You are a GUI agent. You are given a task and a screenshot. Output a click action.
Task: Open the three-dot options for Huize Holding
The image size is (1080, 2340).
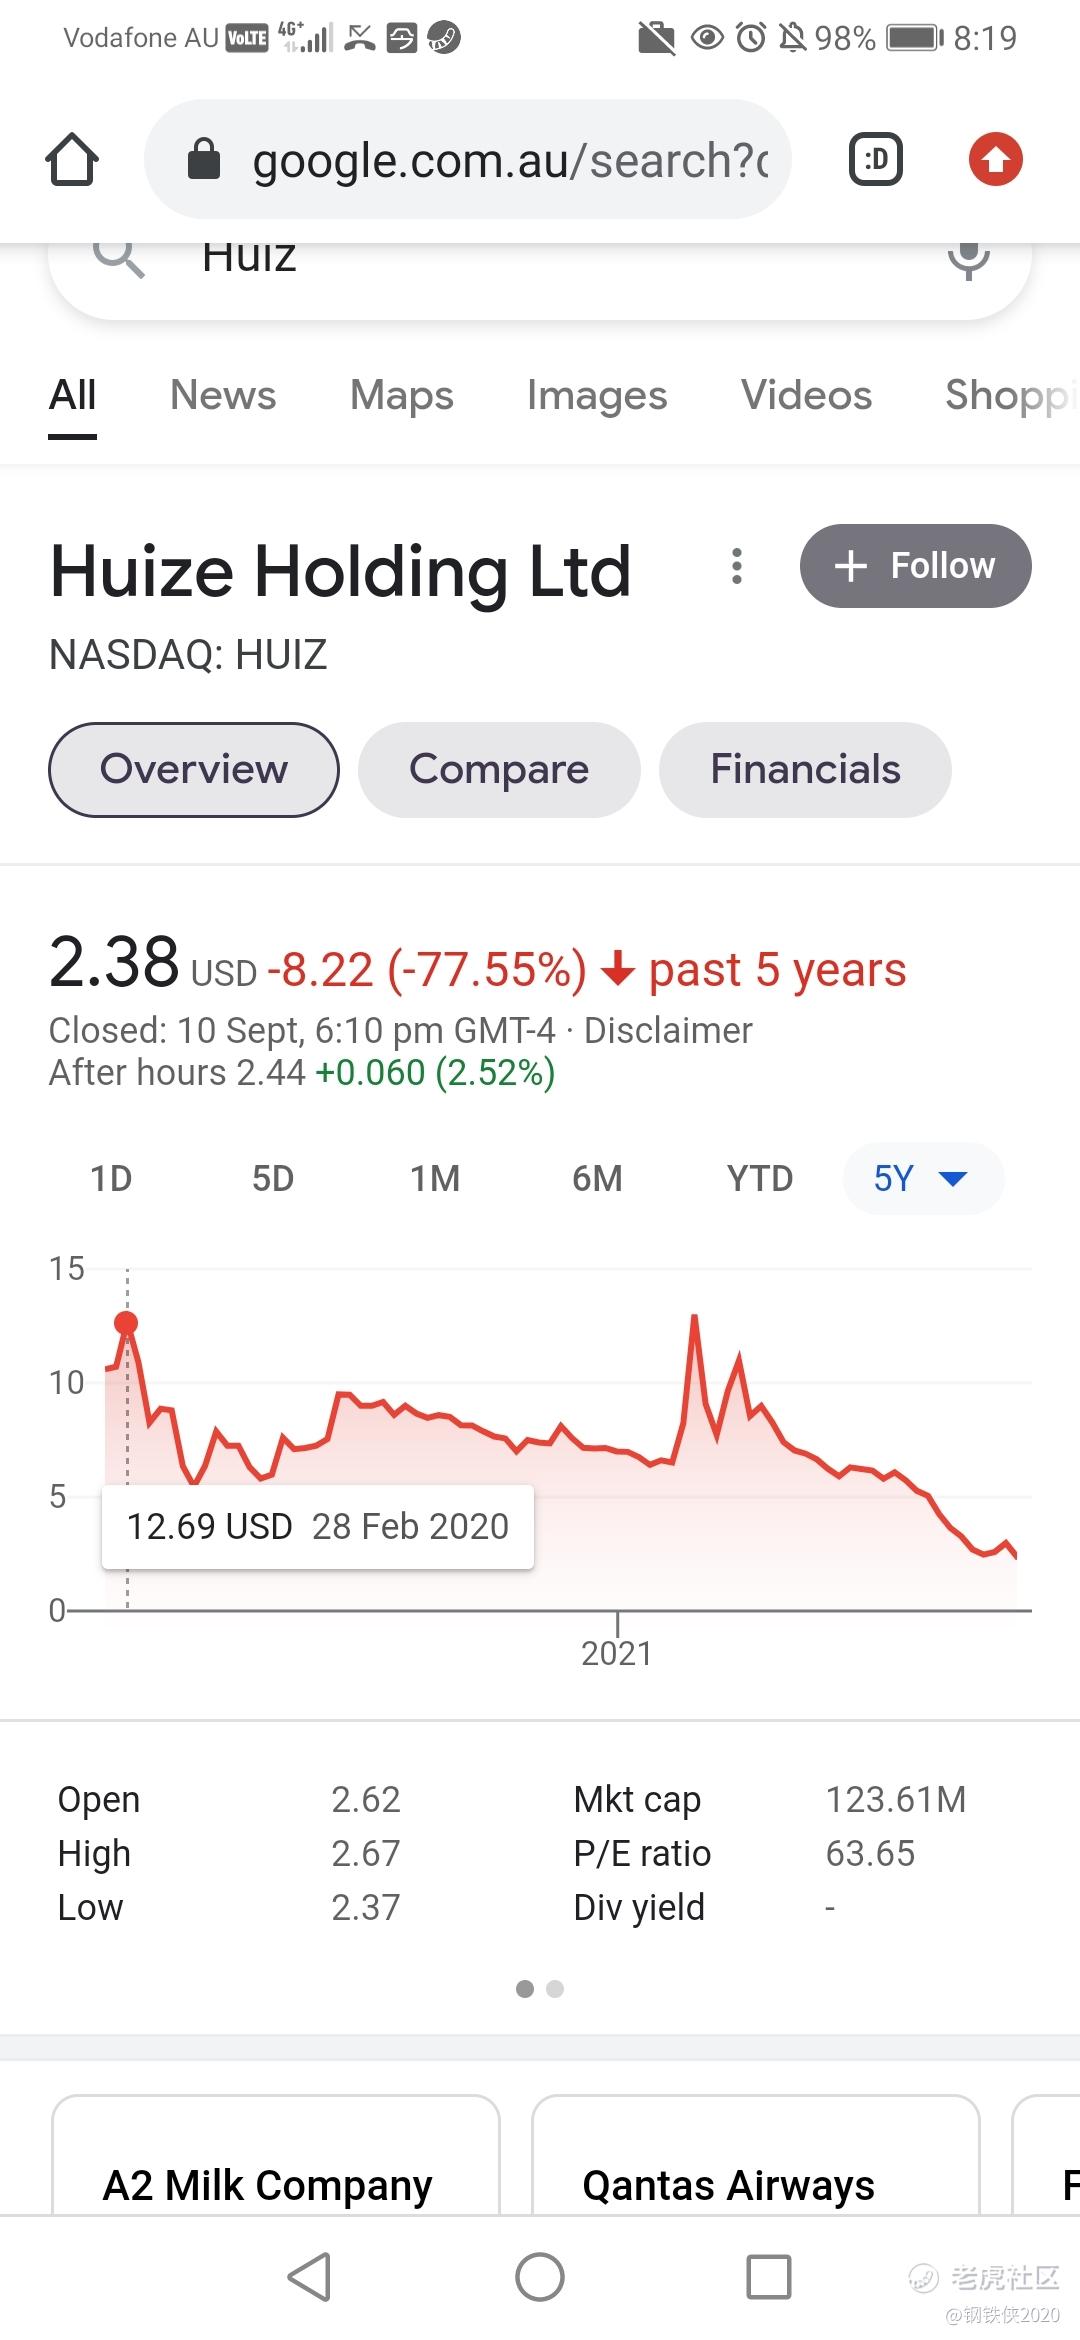tap(737, 566)
